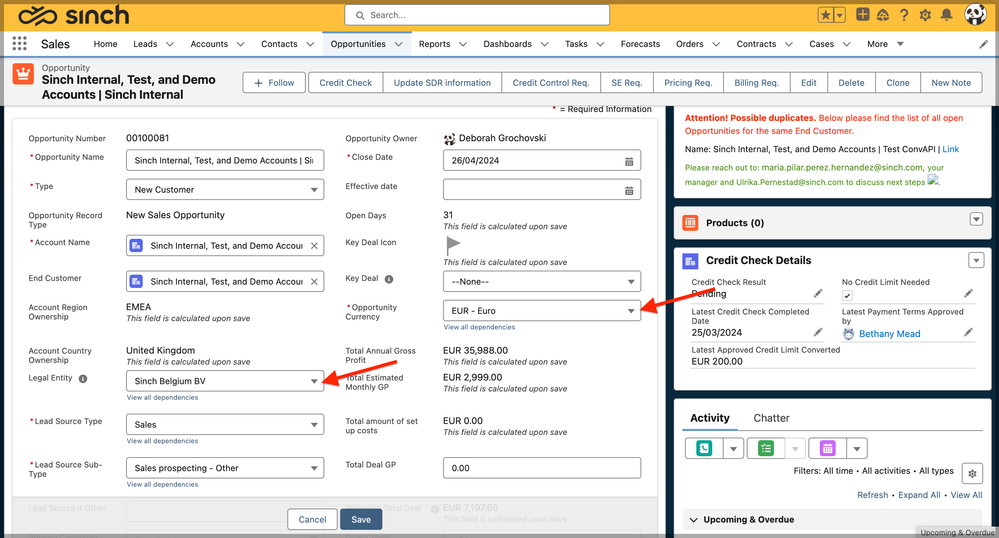Switch to the Chatter tab

click(x=771, y=418)
